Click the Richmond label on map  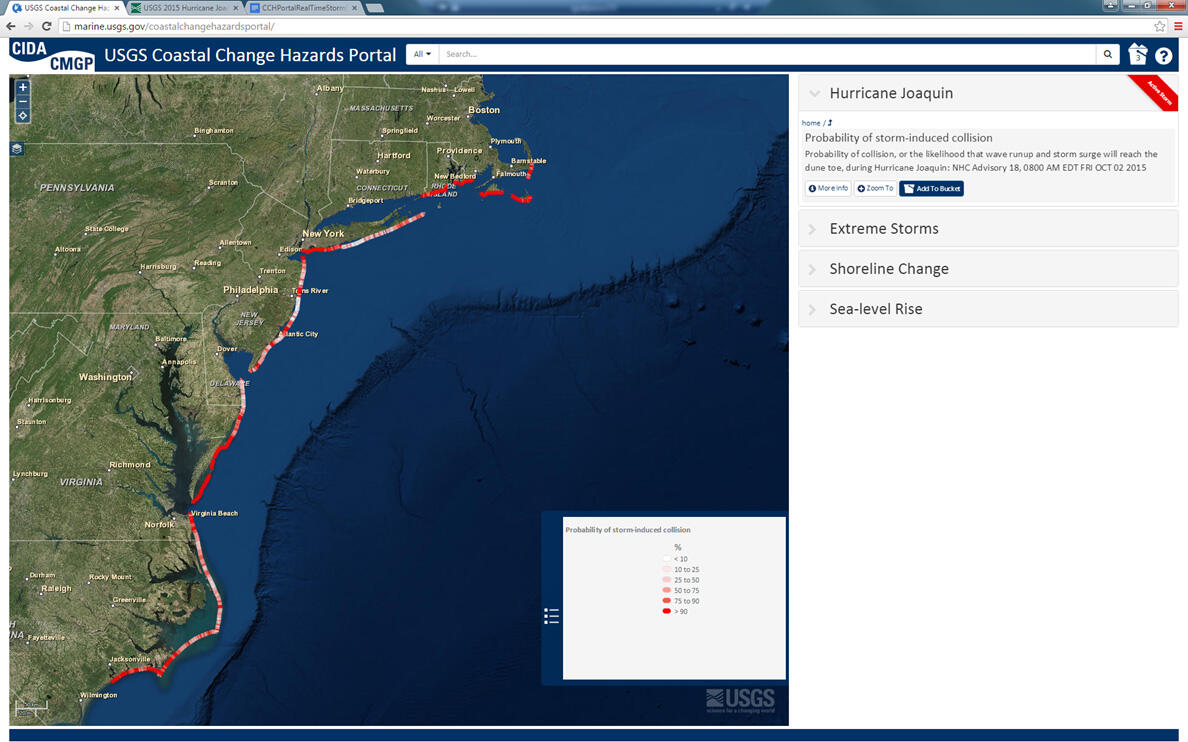click(130, 465)
